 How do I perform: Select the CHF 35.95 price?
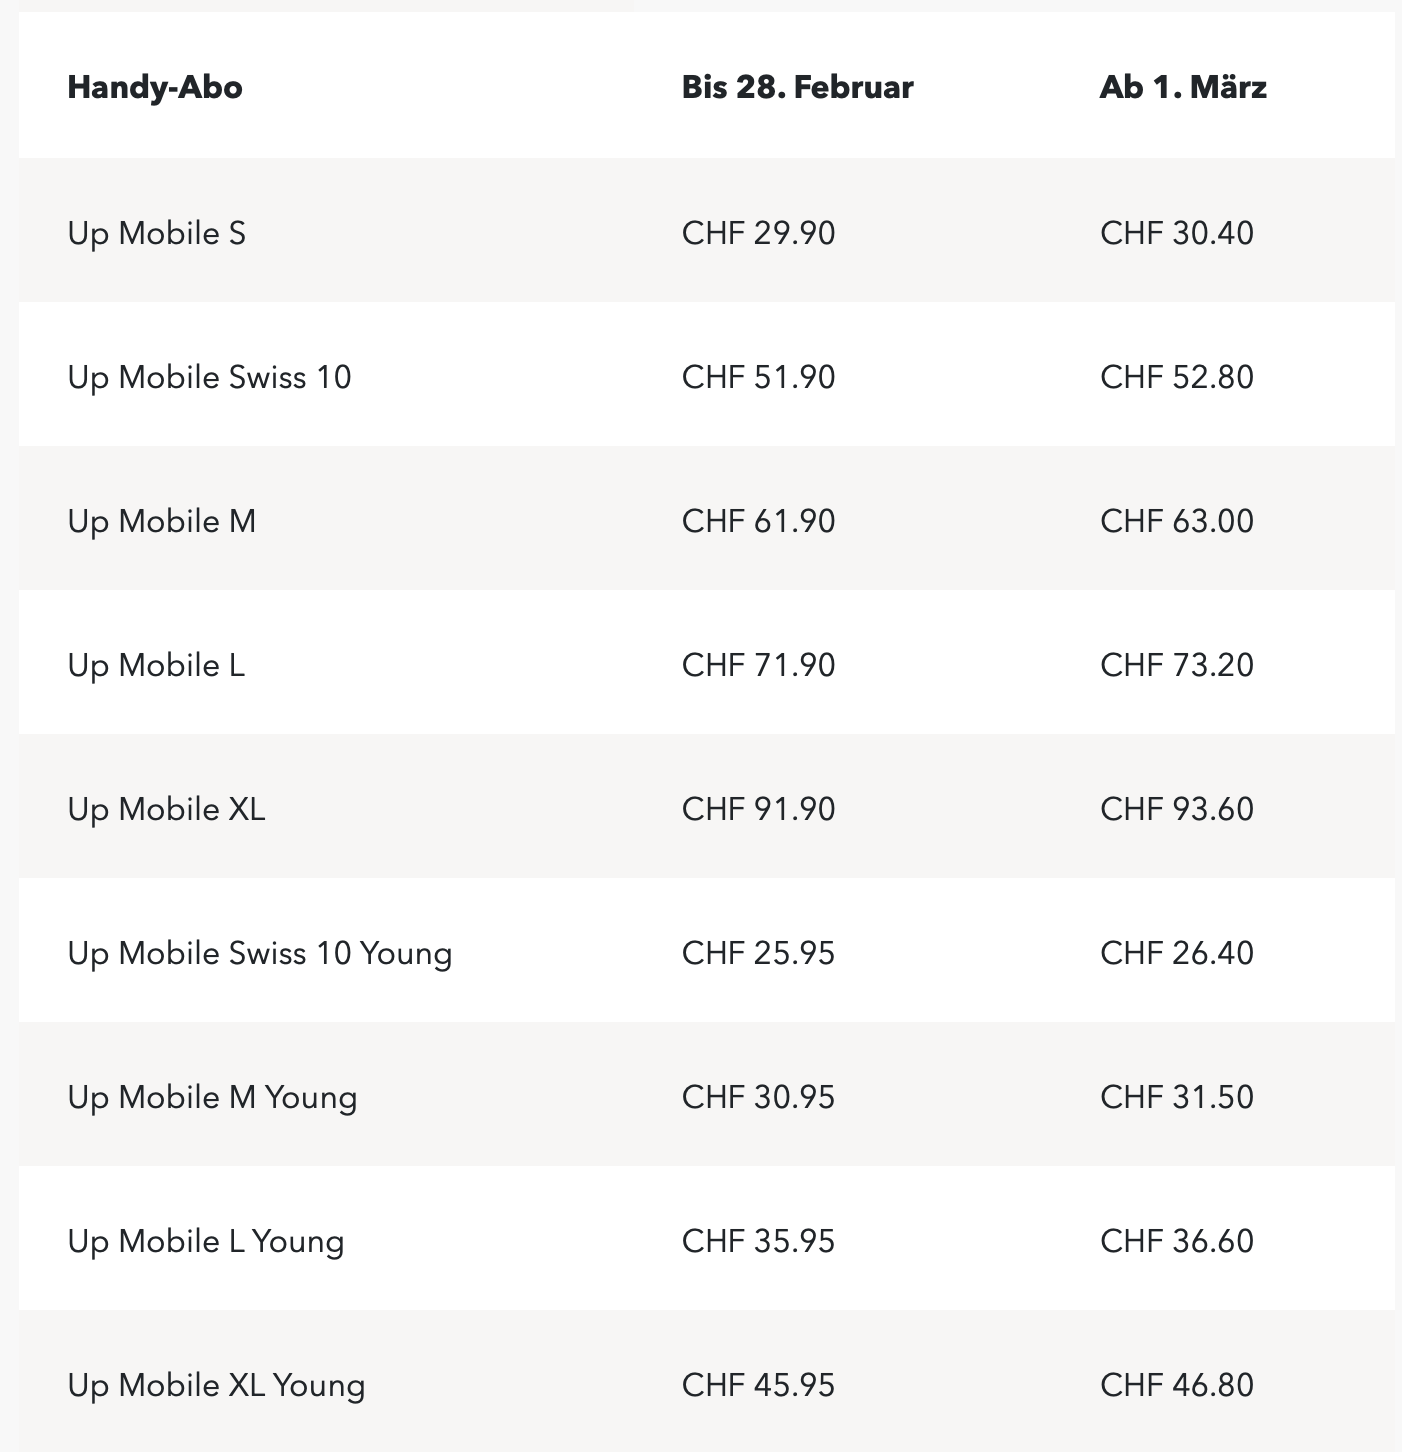click(759, 1241)
